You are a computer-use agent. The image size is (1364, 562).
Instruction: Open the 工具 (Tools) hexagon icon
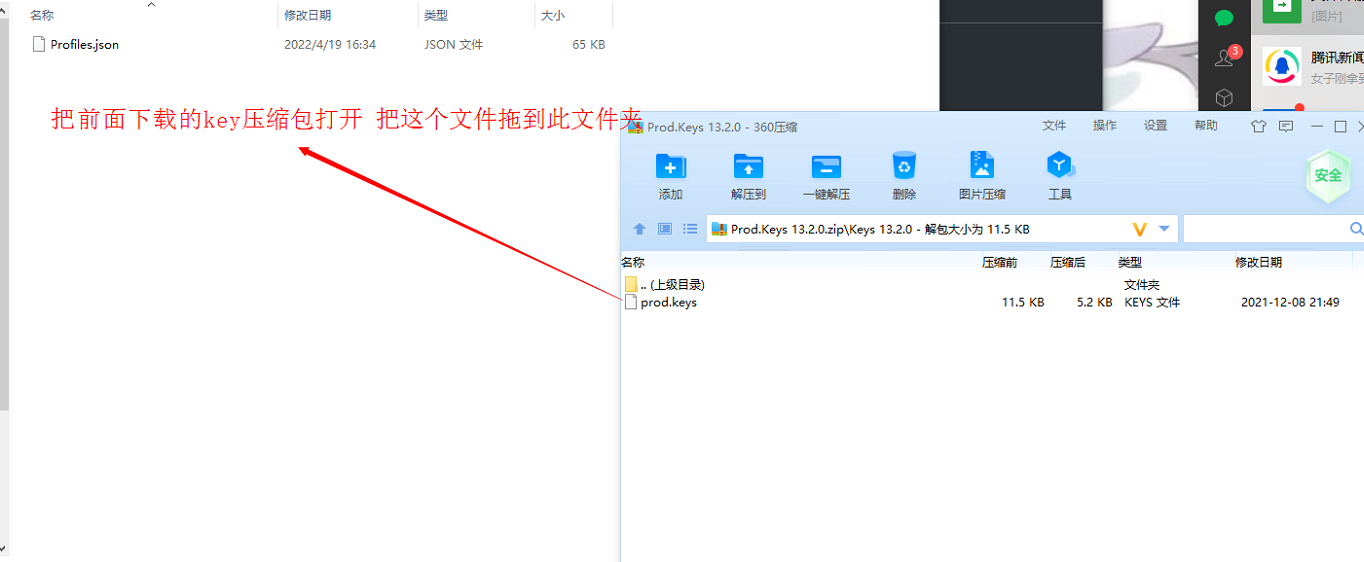(x=1060, y=167)
